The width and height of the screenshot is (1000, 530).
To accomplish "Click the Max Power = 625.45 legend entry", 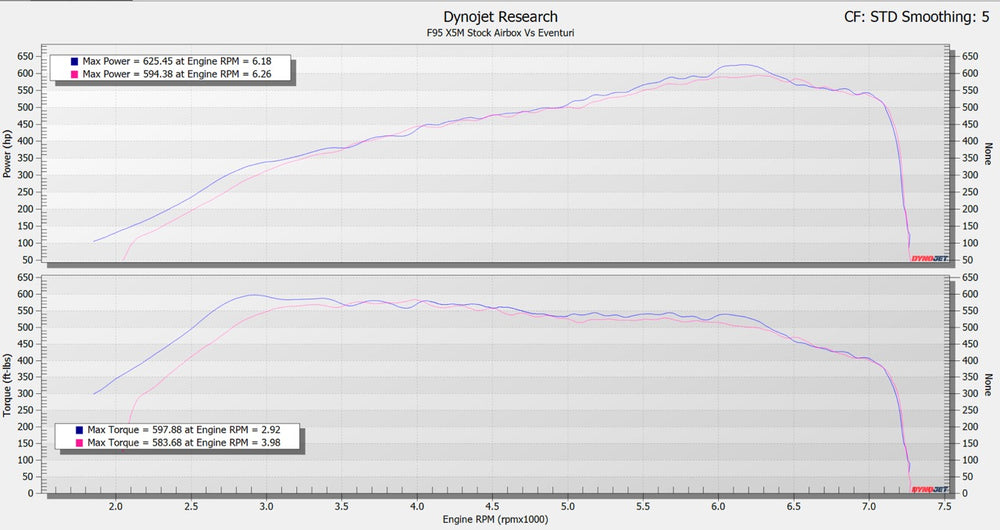I will (177, 62).
